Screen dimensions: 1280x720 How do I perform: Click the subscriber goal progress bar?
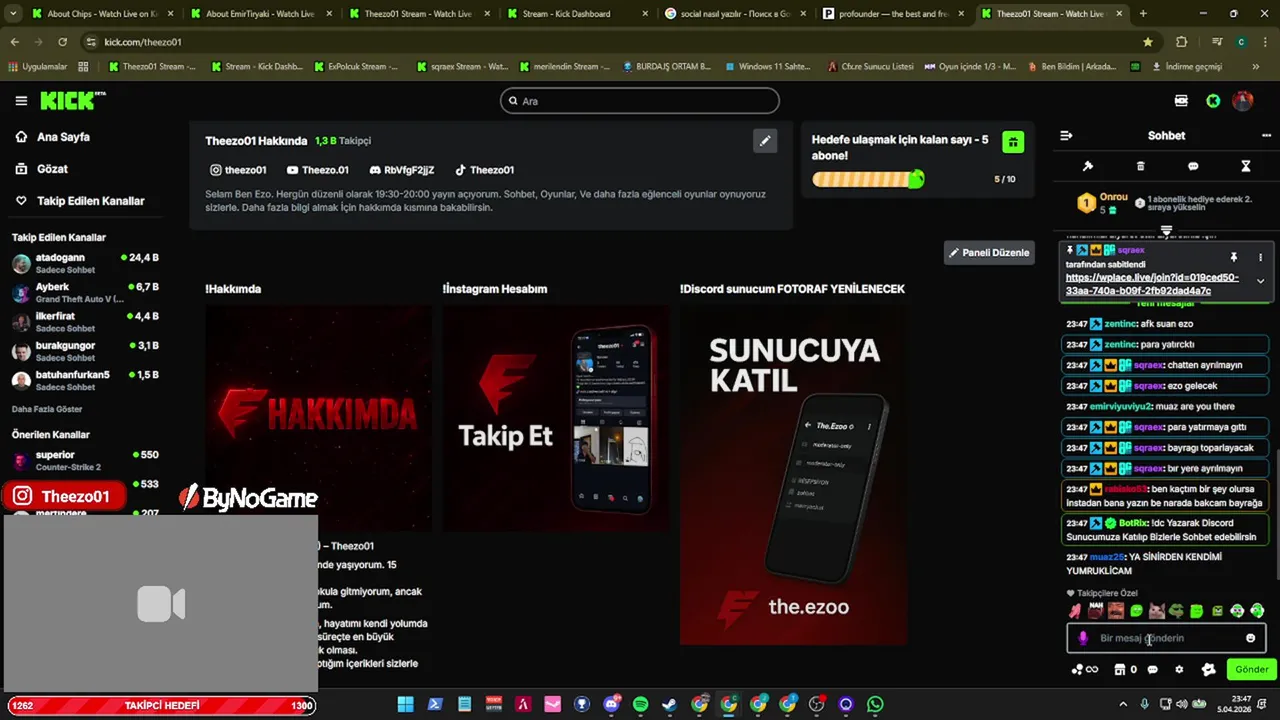[x=868, y=179]
